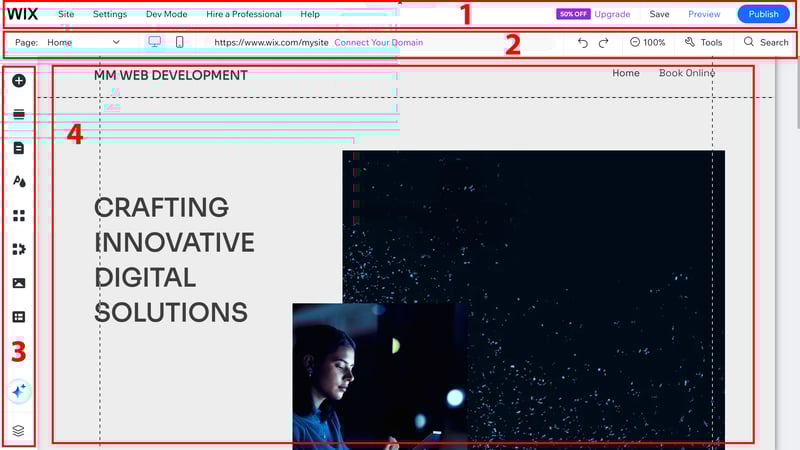Image resolution: width=800 pixels, height=450 pixels.
Task: Switch to mobile view icon
Action: tap(180, 42)
